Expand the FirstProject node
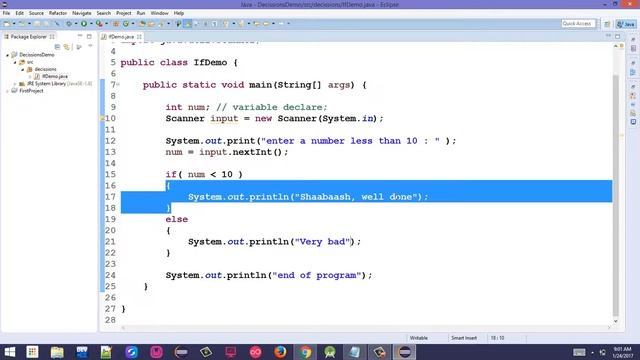640x360 pixels. click(7, 91)
